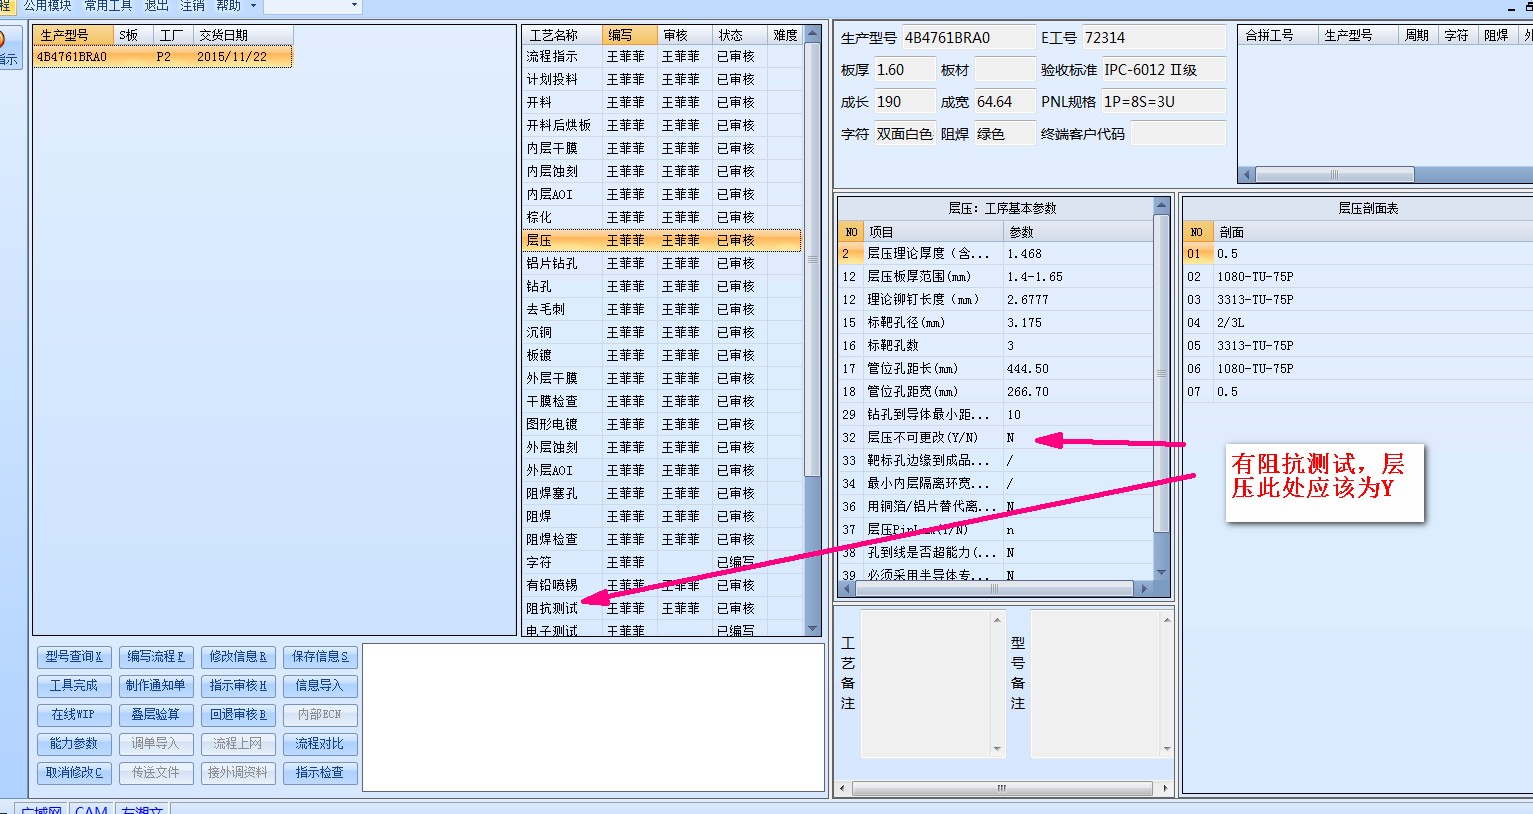
Task: Expand the small arrow after 帮助
Action: tap(253, 6)
